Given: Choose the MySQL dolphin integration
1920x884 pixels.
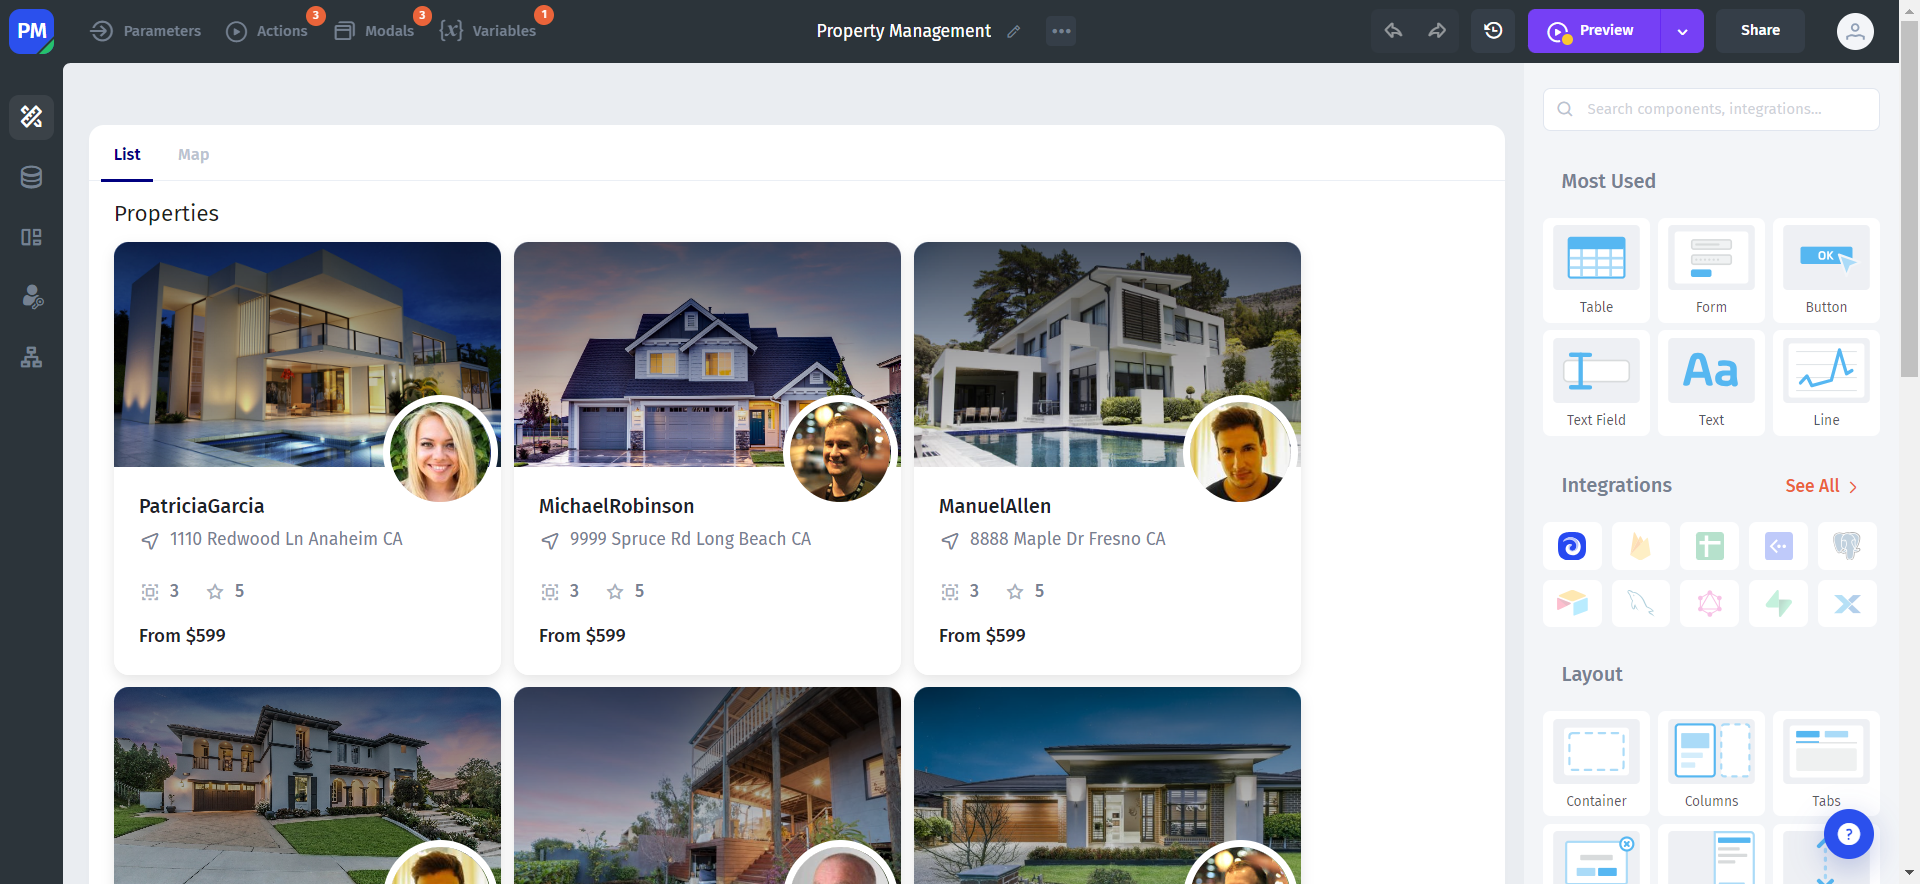Looking at the screenshot, I should 1641,603.
